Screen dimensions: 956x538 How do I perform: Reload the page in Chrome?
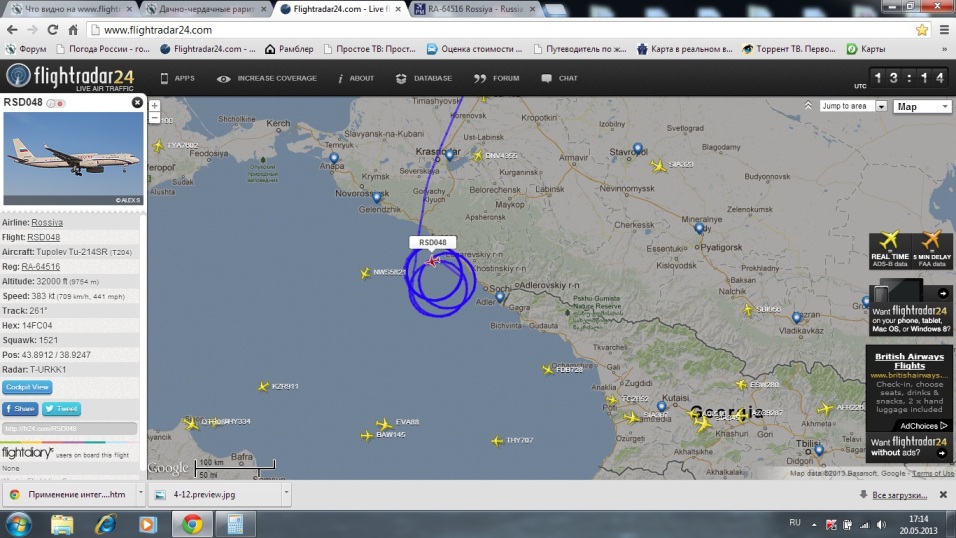pos(52,29)
